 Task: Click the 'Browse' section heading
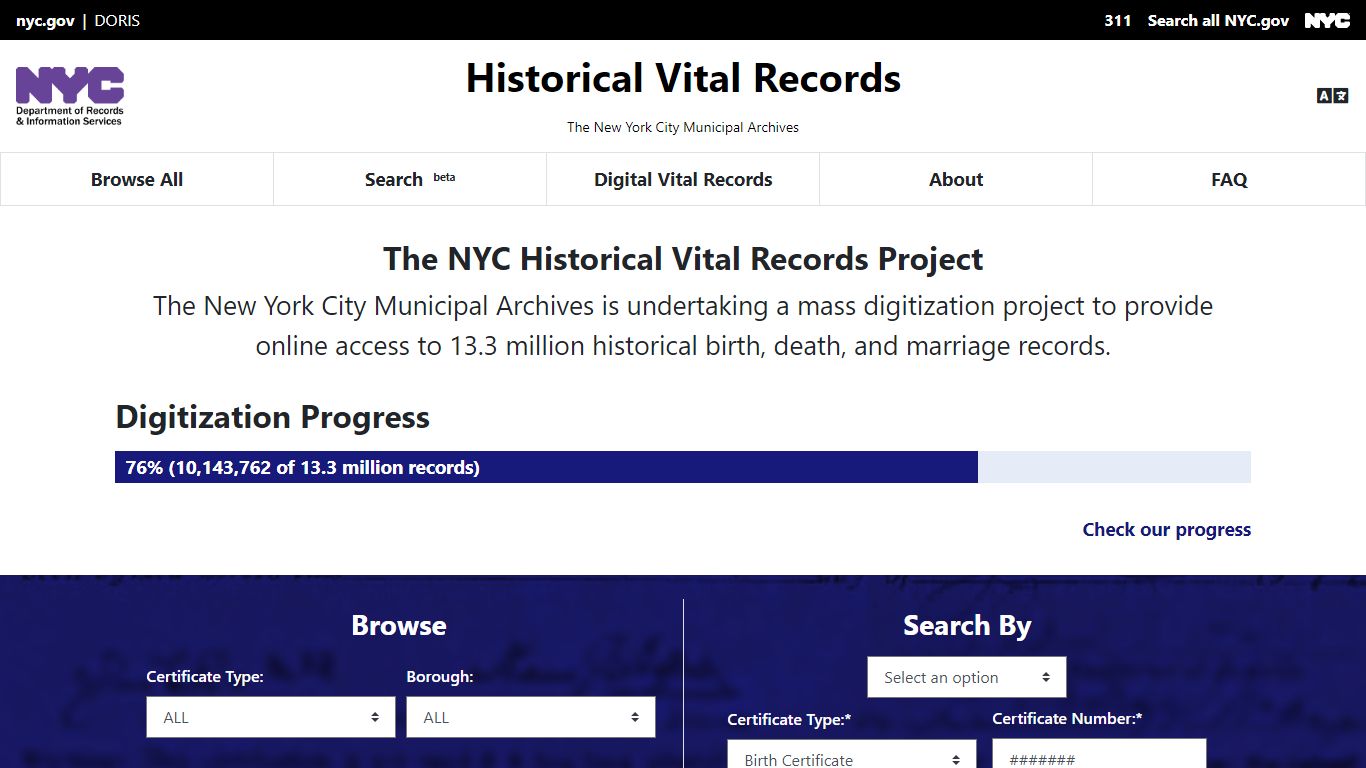399,626
